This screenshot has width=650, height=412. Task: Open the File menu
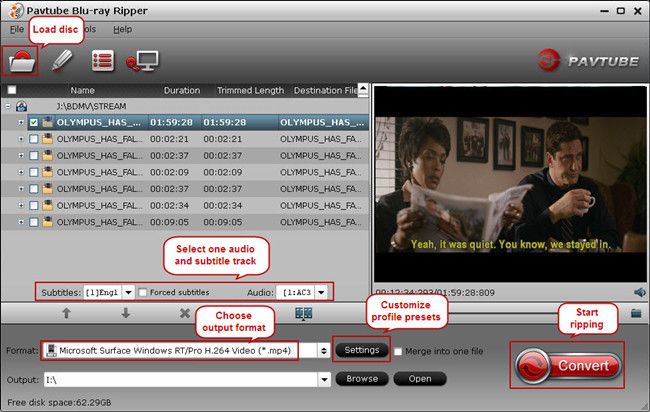point(17,29)
